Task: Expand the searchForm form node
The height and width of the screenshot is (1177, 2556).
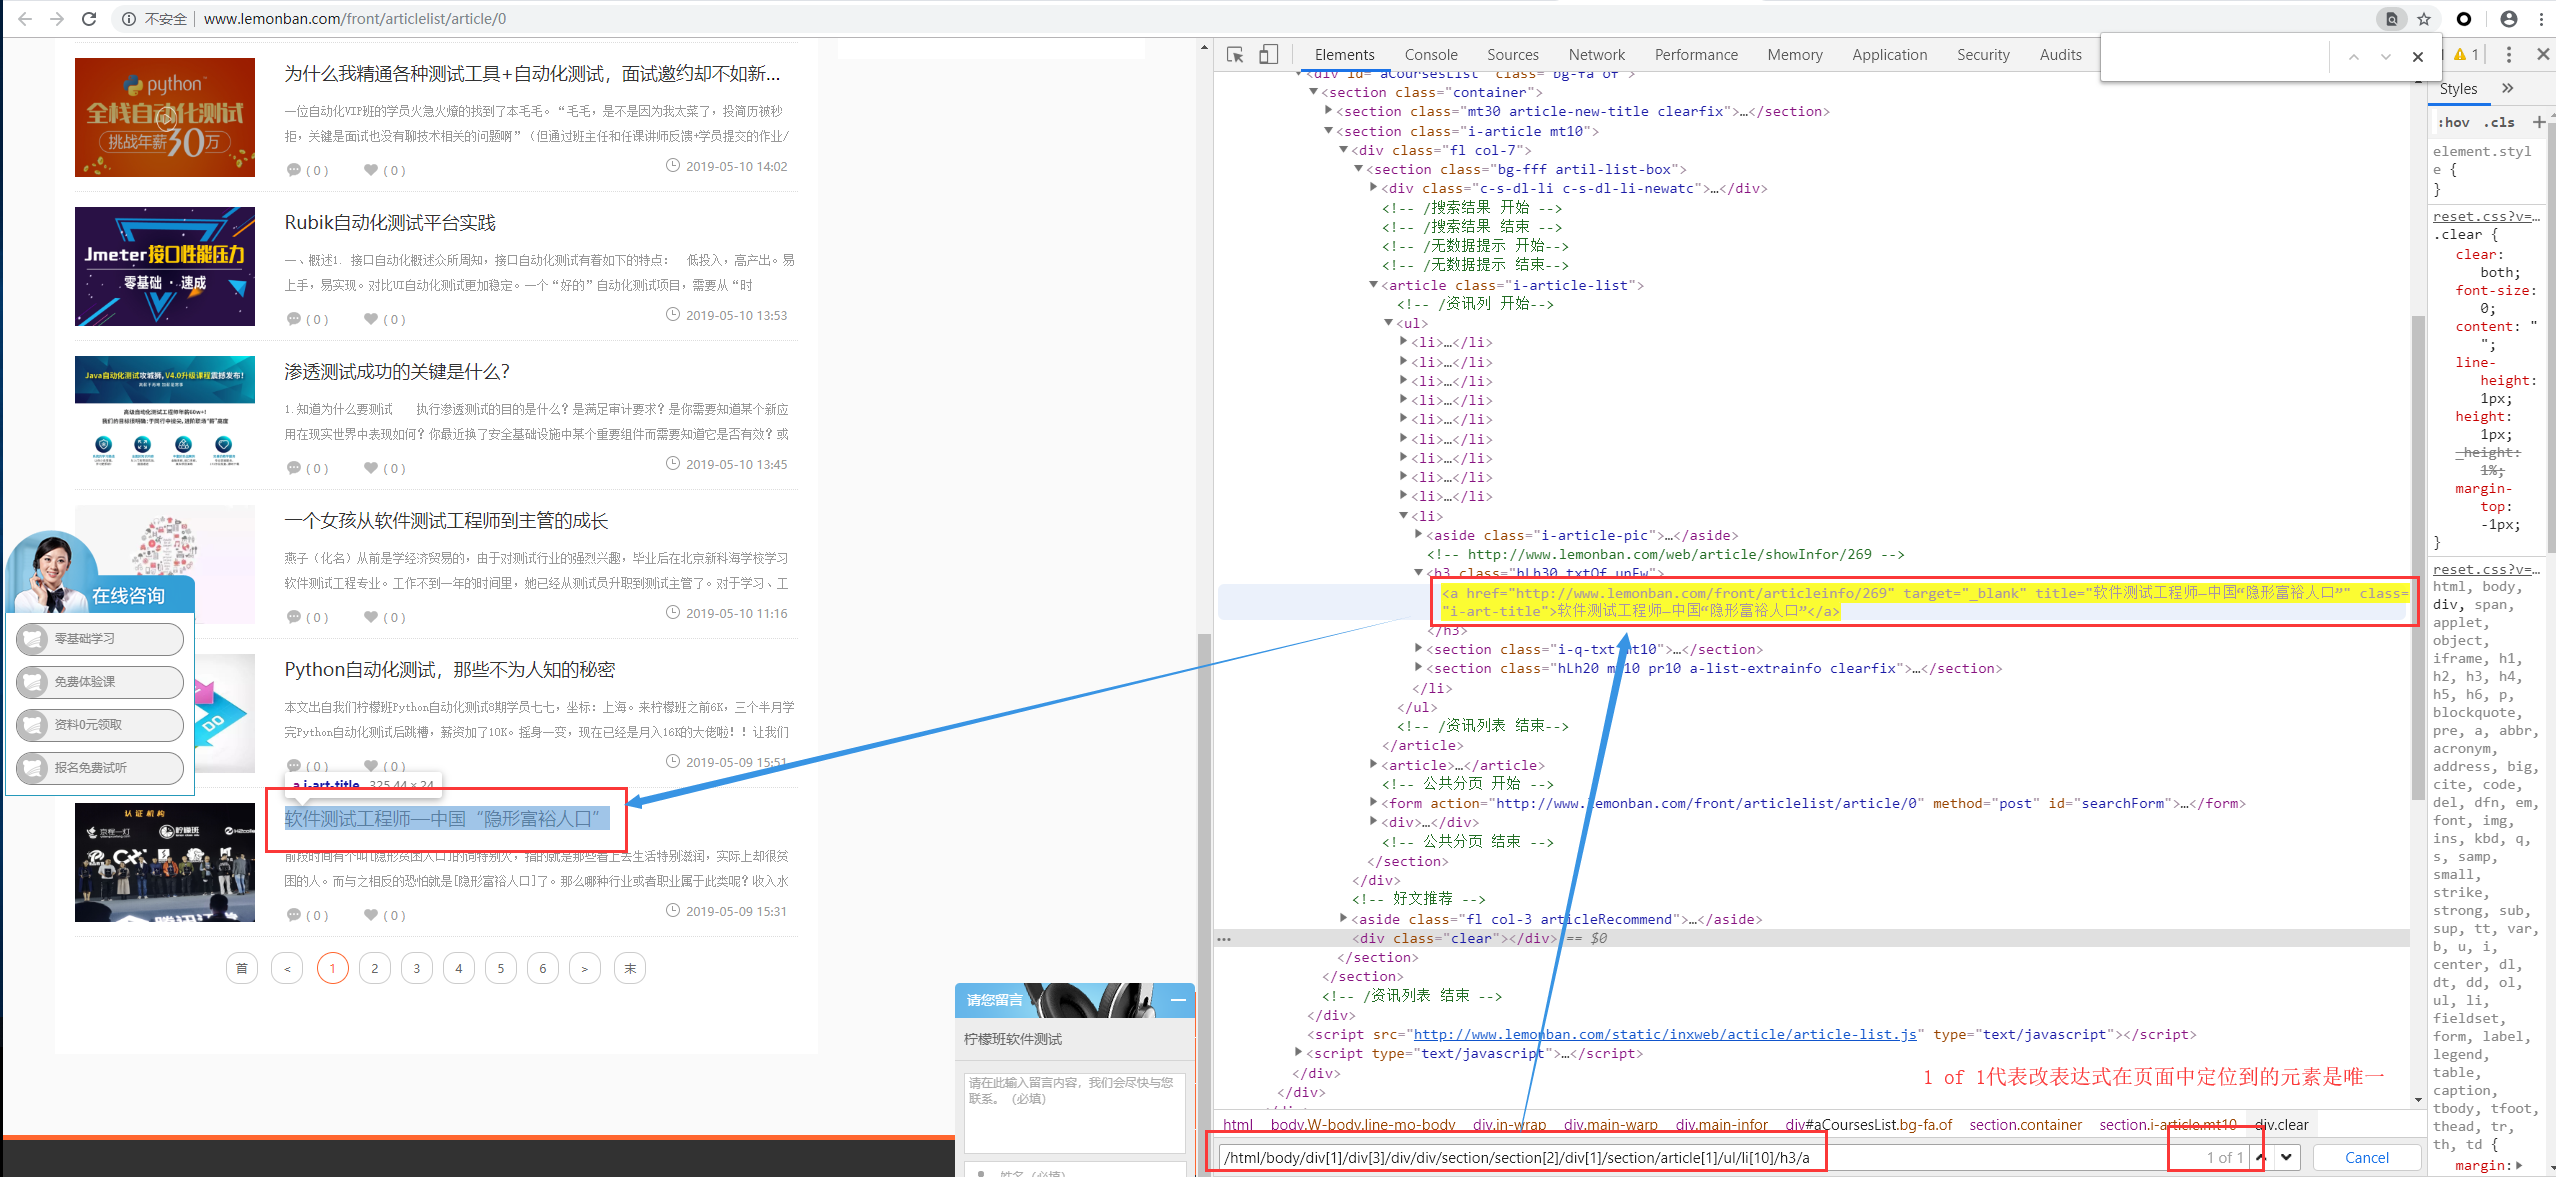Action: (1374, 803)
